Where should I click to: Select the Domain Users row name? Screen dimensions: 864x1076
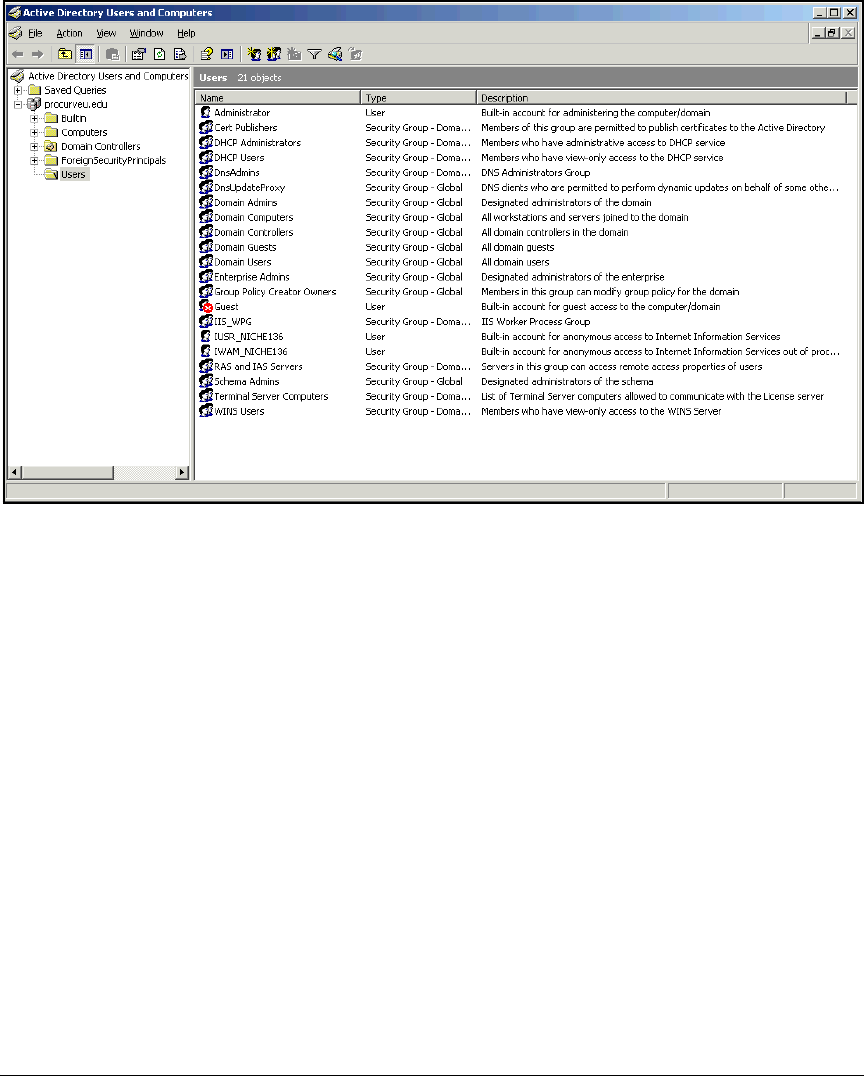pyautogui.click(x=242, y=262)
